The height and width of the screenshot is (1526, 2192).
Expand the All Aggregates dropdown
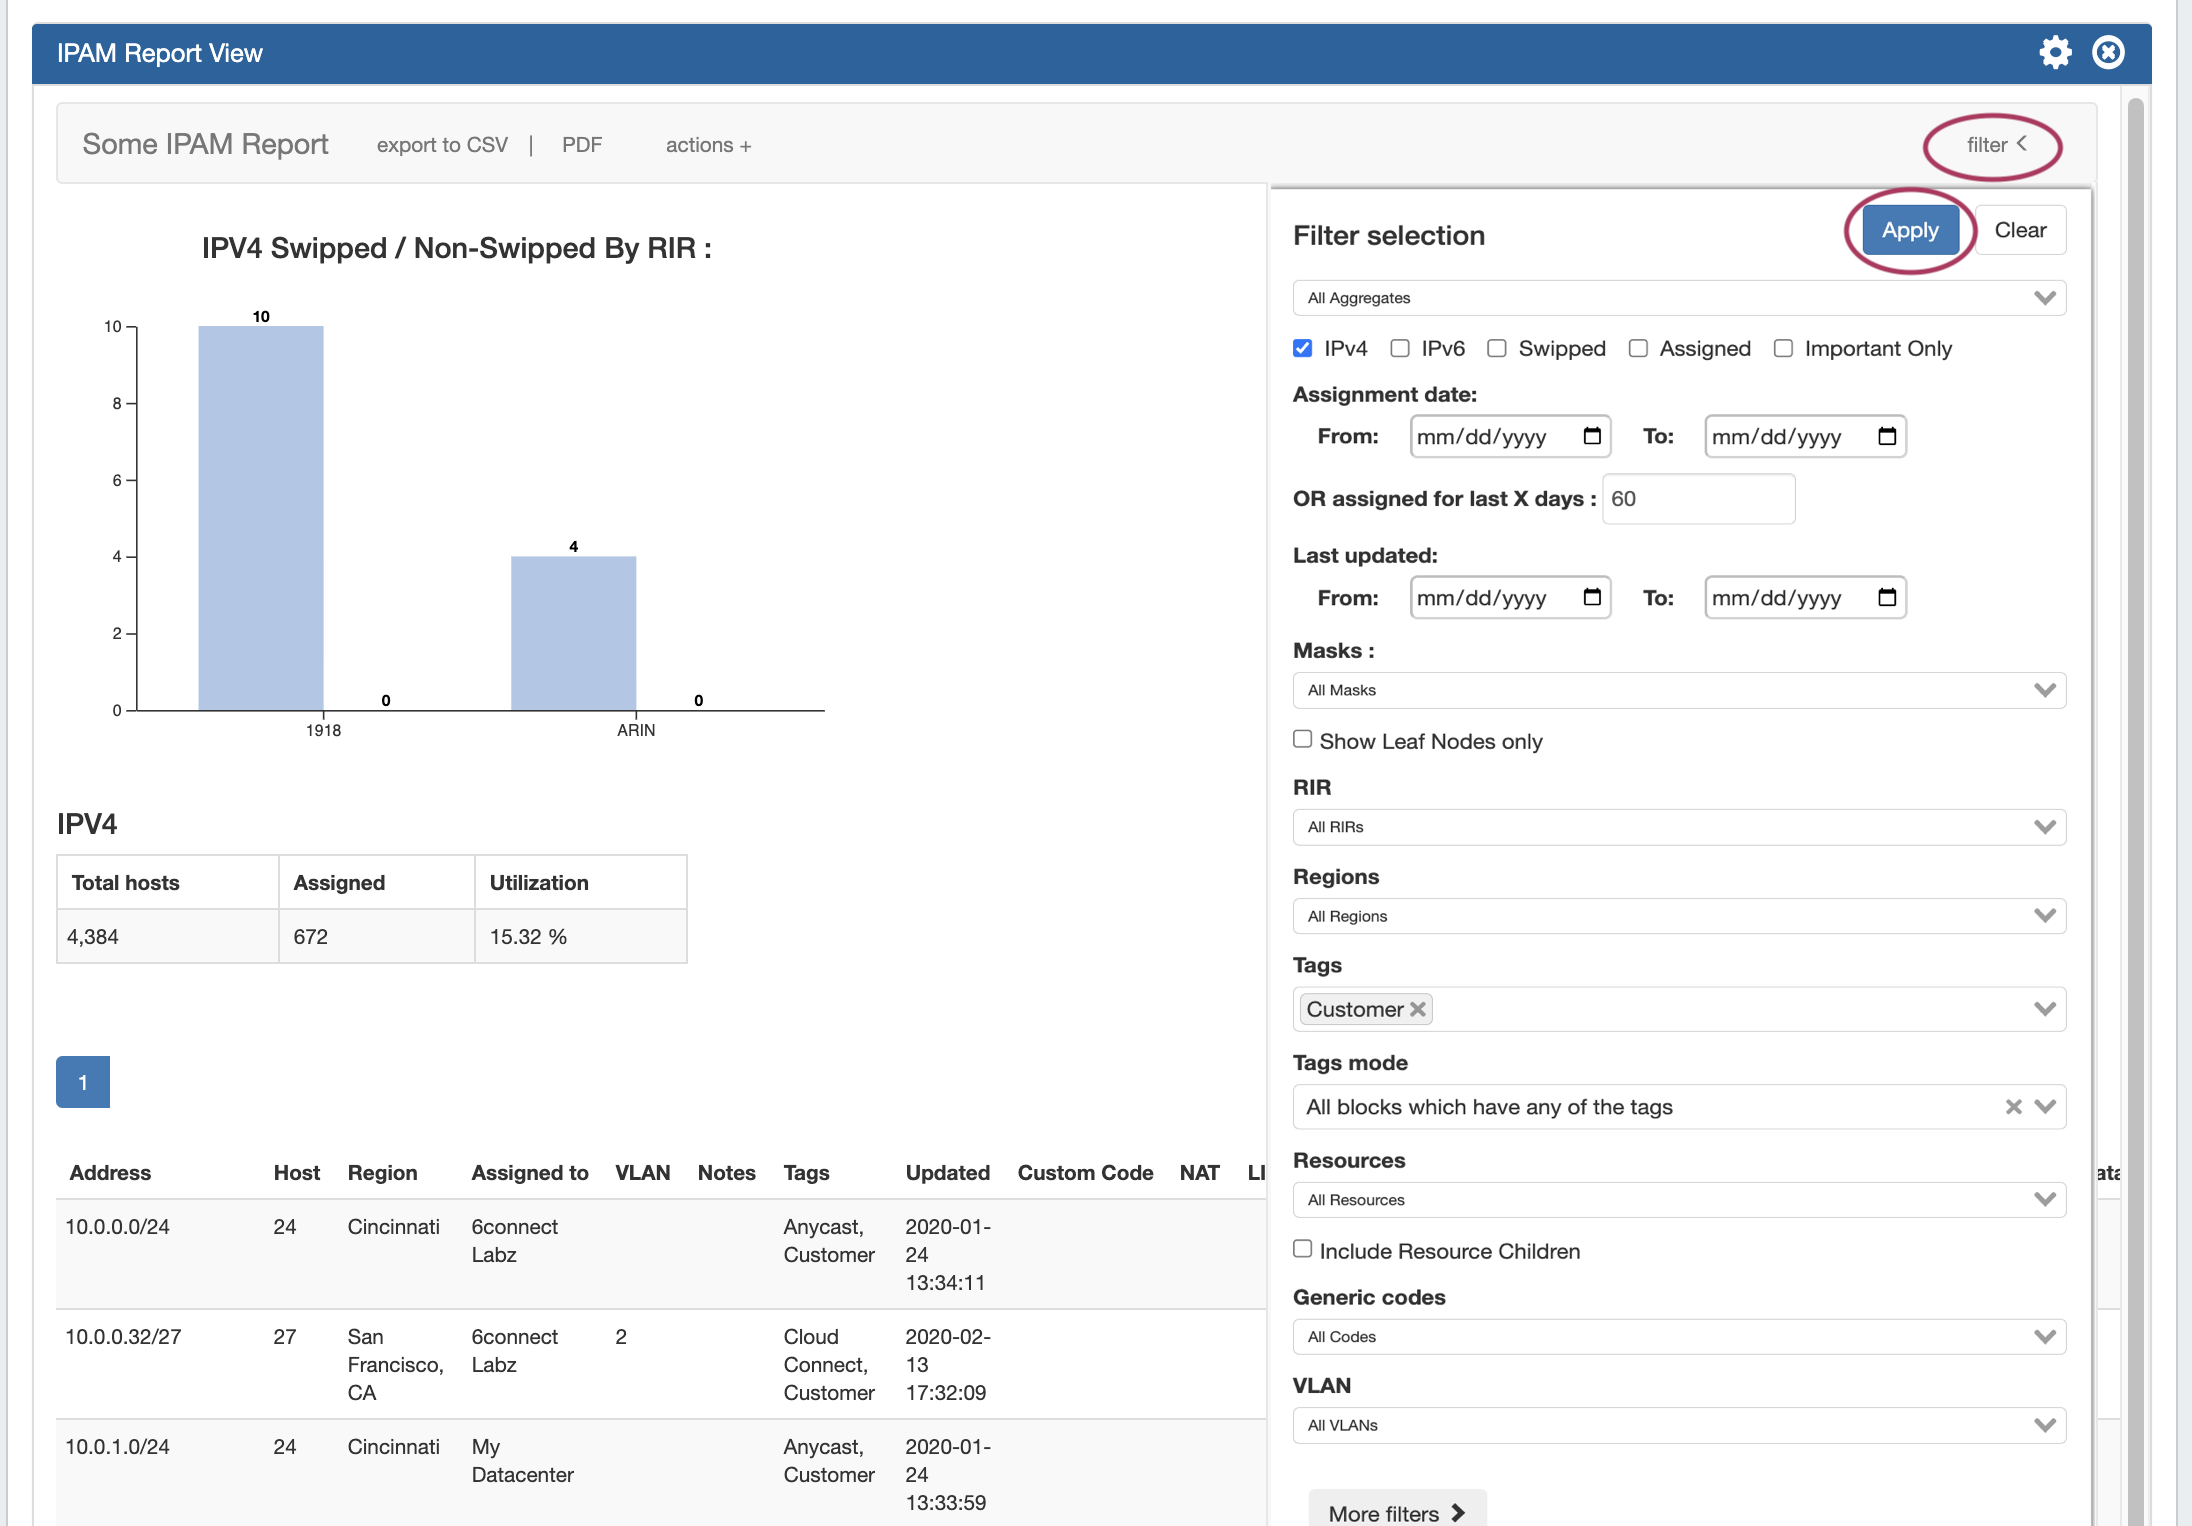tap(1679, 298)
